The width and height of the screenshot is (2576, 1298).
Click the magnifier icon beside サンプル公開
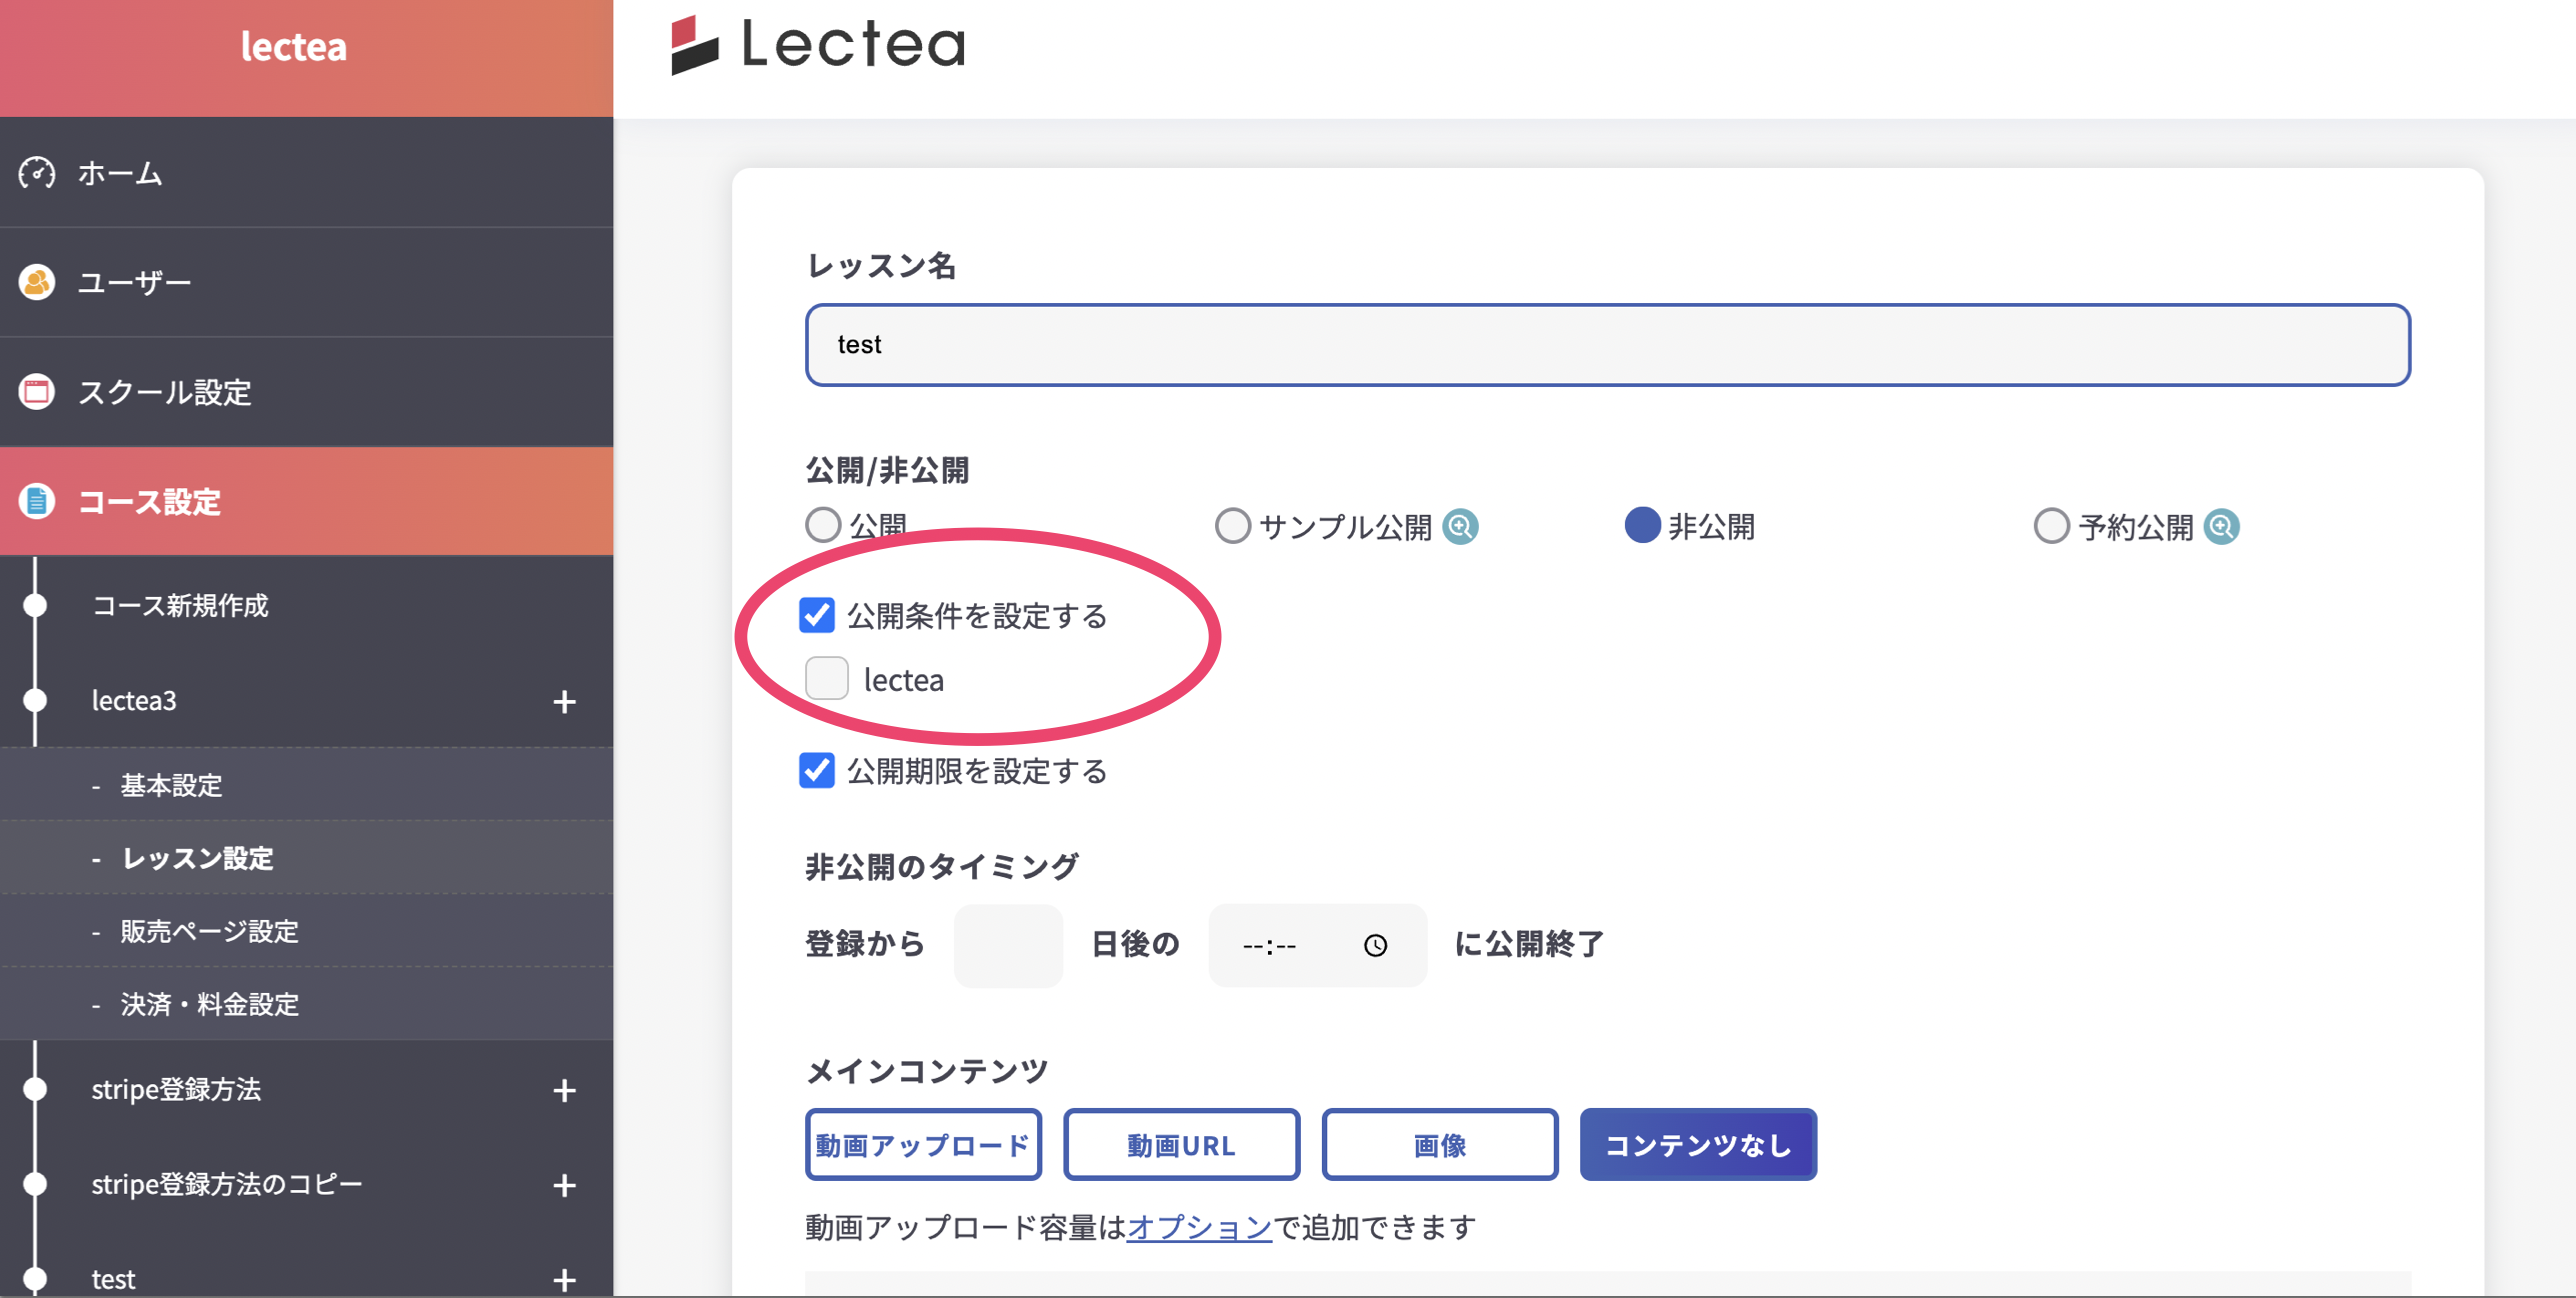1460,526
